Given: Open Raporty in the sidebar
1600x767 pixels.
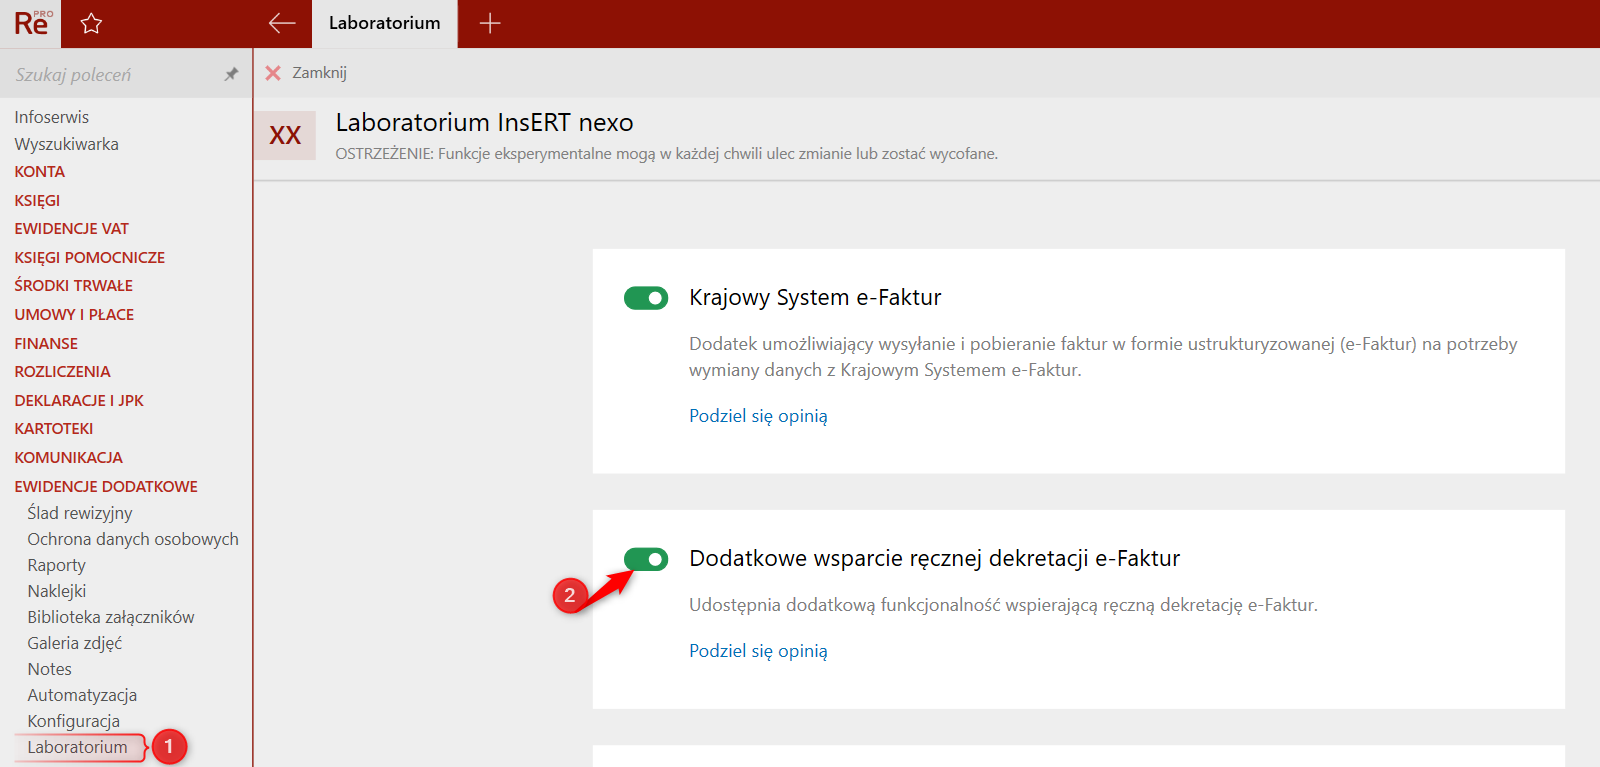Looking at the screenshot, I should click(56, 565).
